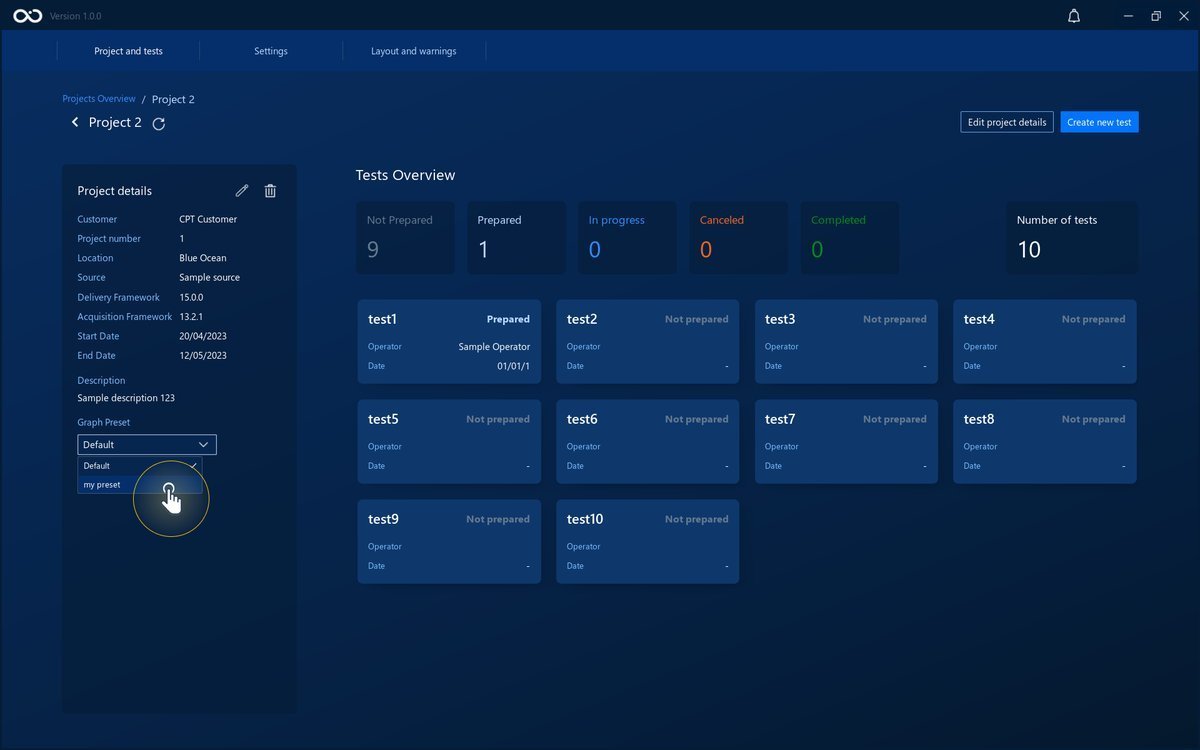1200x750 pixels.
Task: Minimize the application window
Action: (1127, 16)
